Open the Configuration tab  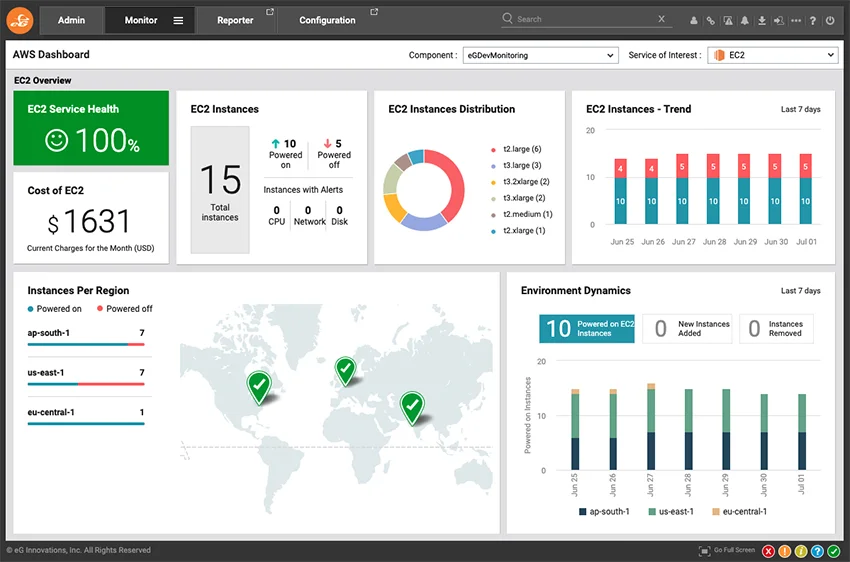click(327, 20)
